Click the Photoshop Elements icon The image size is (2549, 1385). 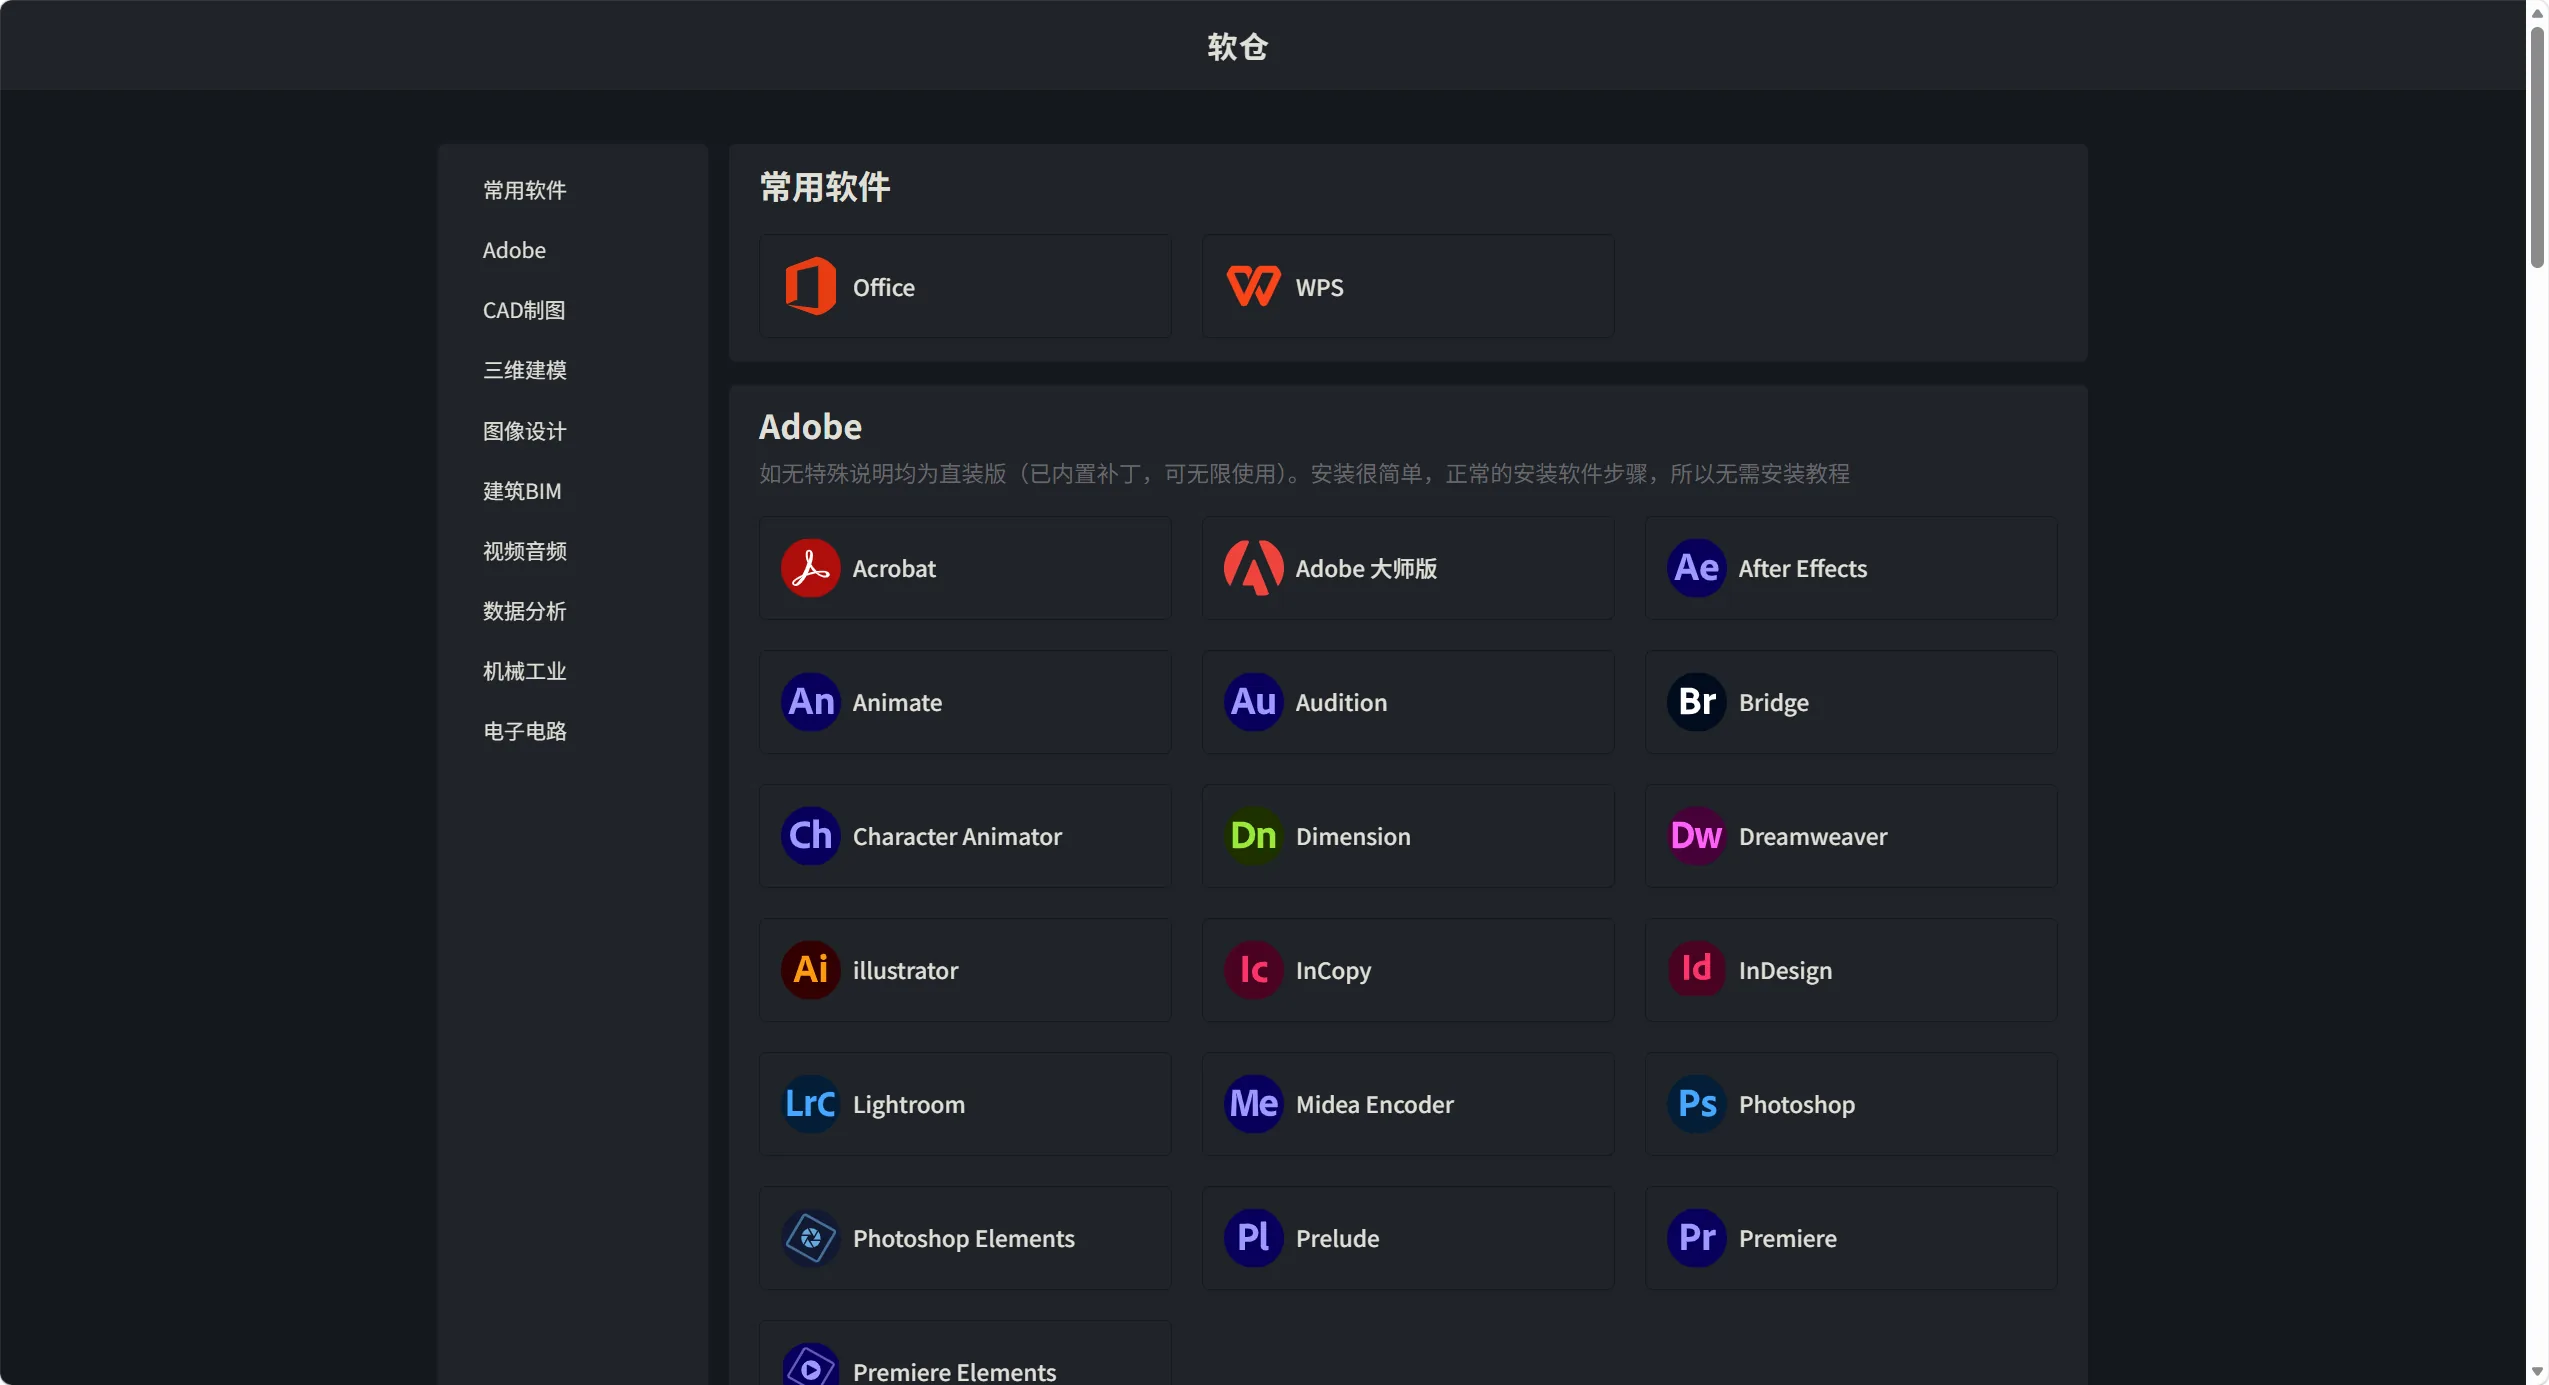pyautogui.click(x=810, y=1238)
